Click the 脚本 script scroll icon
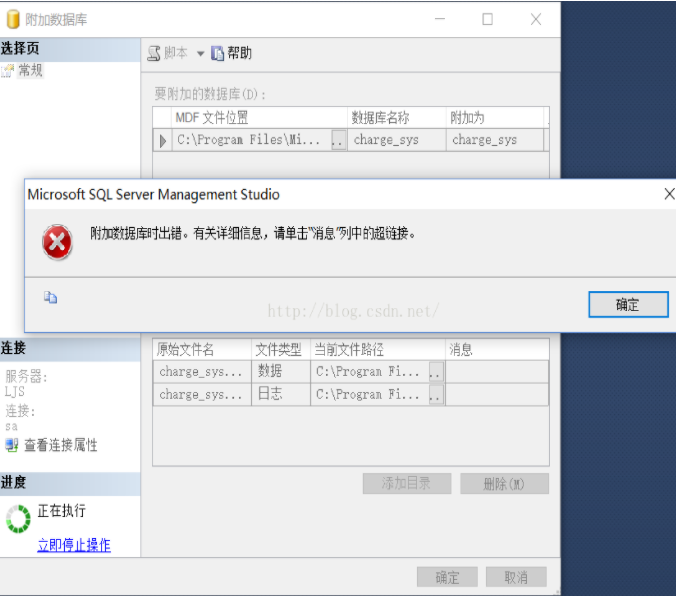 pyautogui.click(x=154, y=53)
